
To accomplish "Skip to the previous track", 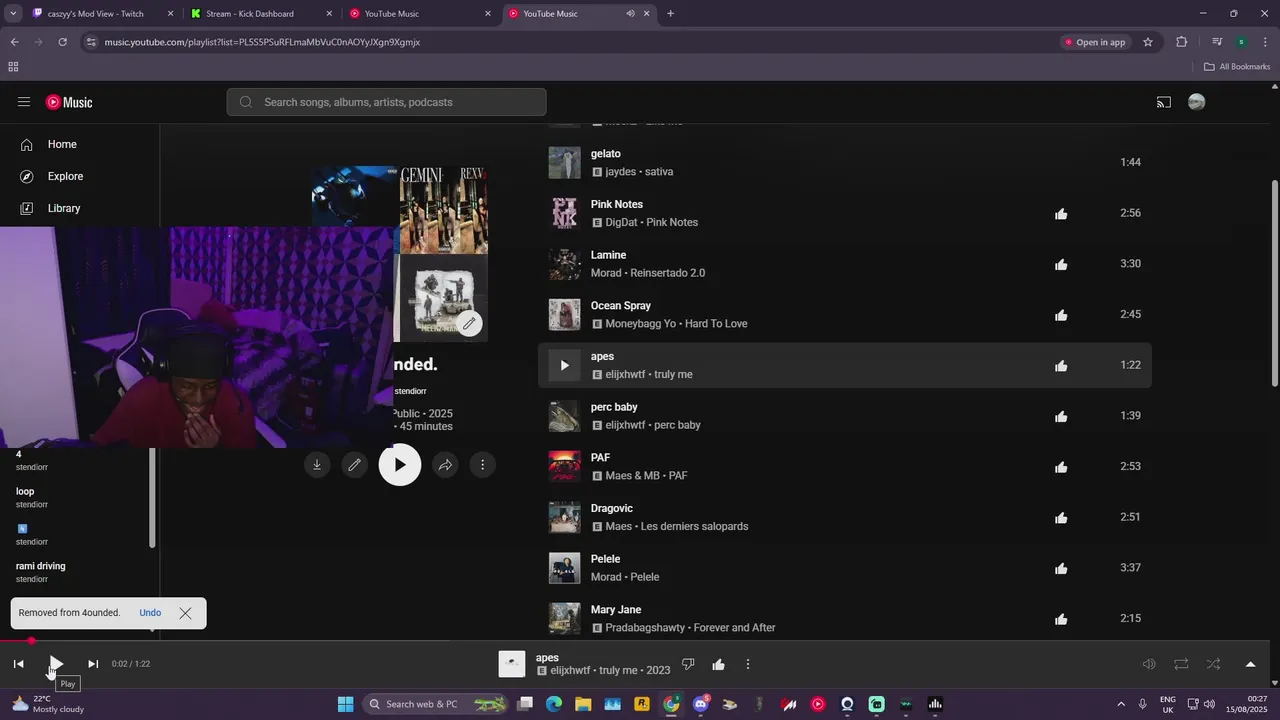I will click(18, 664).
